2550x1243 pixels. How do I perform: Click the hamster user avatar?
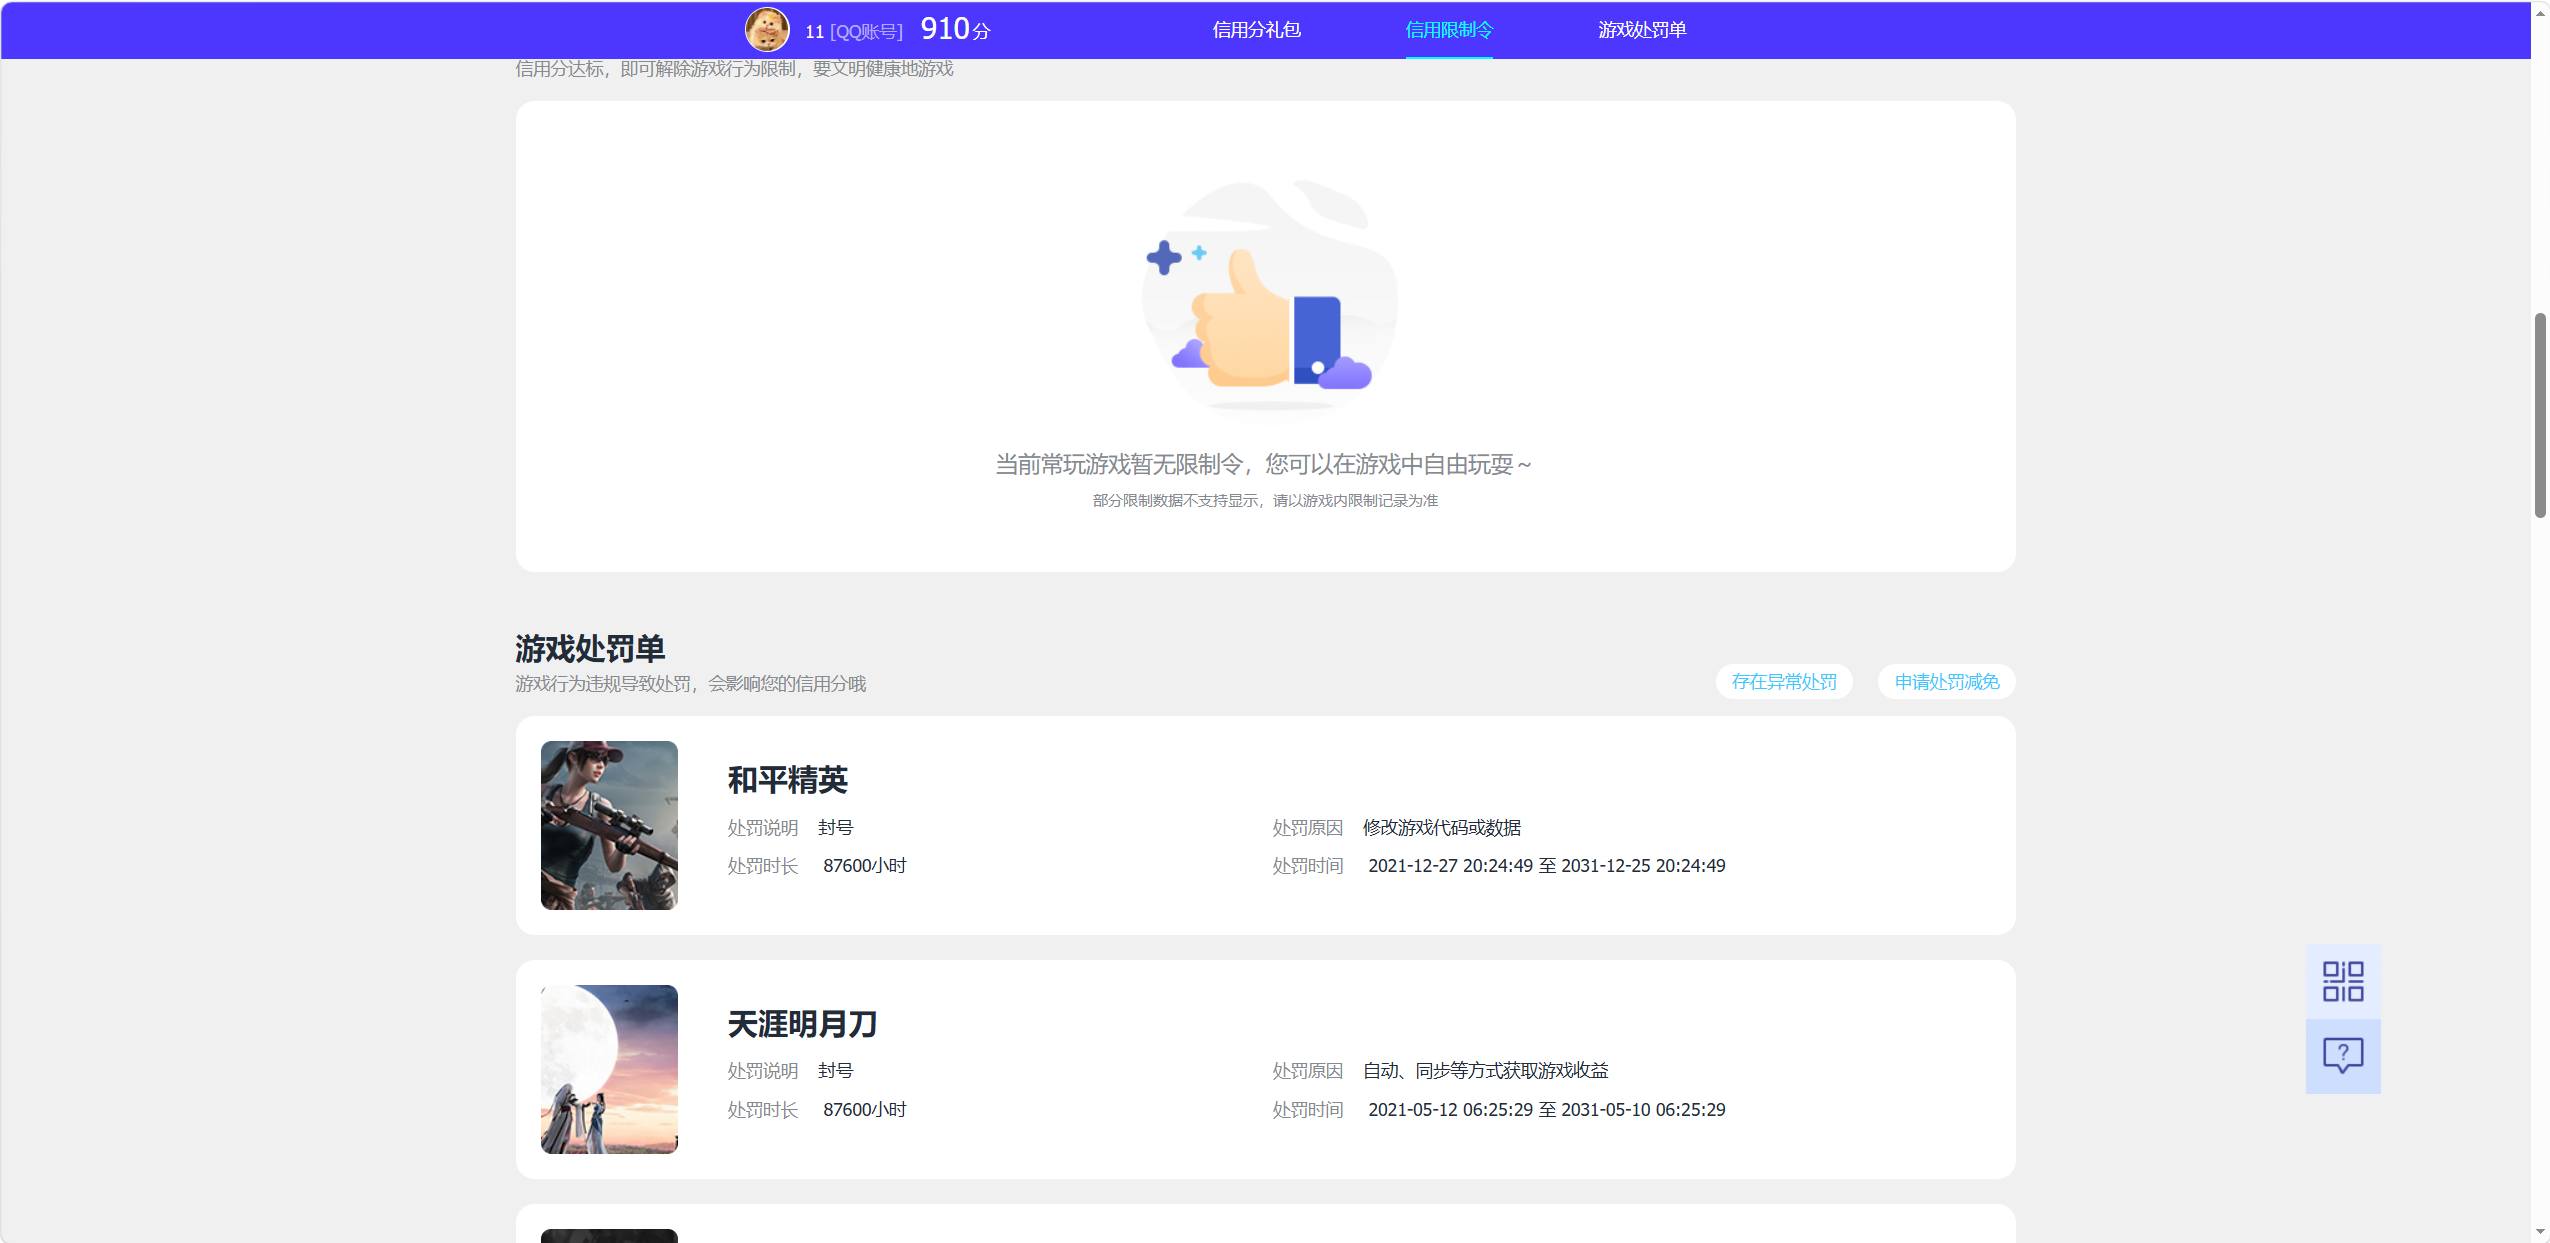[x=767, y=29]
